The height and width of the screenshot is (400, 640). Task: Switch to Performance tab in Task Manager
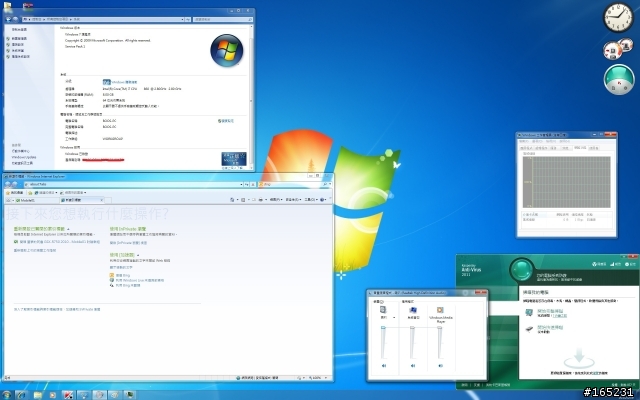565,148
